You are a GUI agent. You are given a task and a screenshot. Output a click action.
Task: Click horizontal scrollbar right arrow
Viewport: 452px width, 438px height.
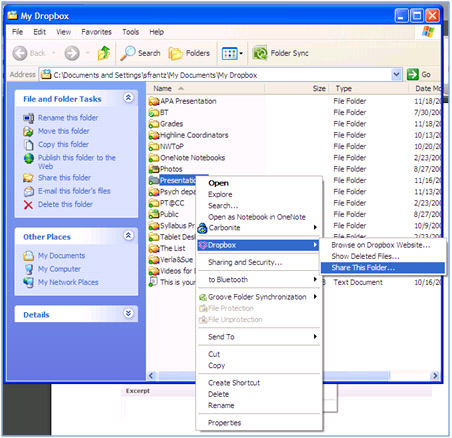434,376
